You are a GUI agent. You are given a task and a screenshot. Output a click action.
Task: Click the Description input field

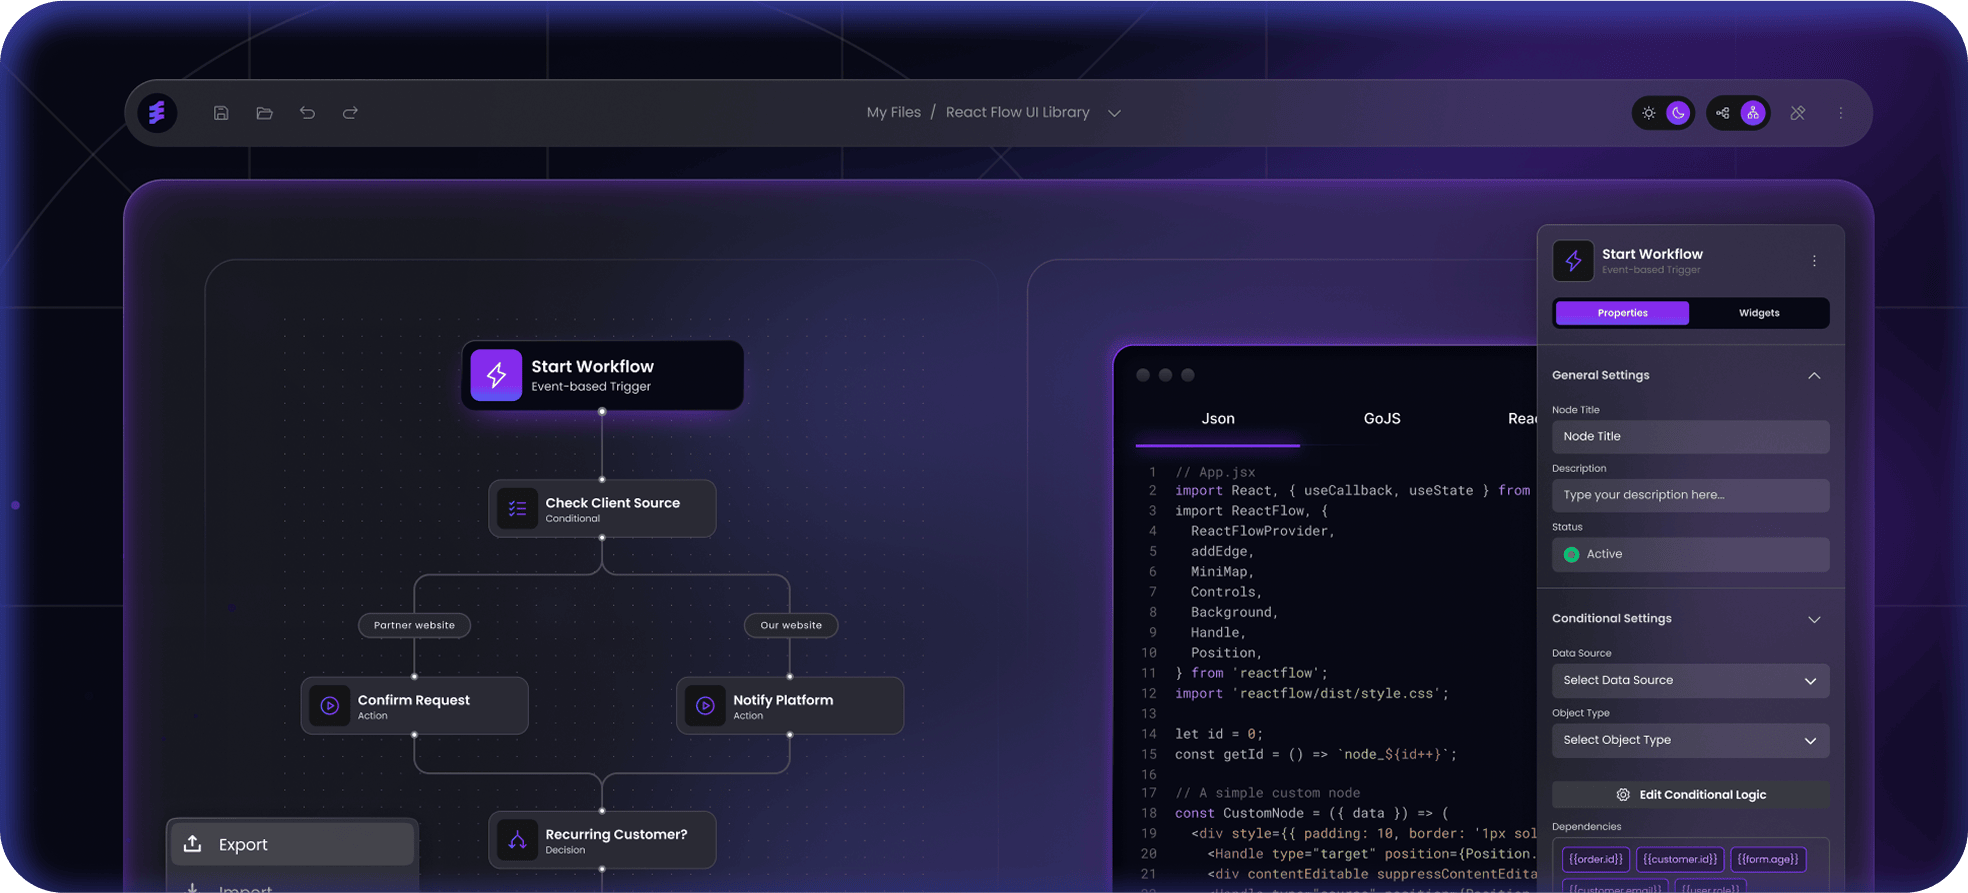pyautogui.click(x=1690, y=495)
